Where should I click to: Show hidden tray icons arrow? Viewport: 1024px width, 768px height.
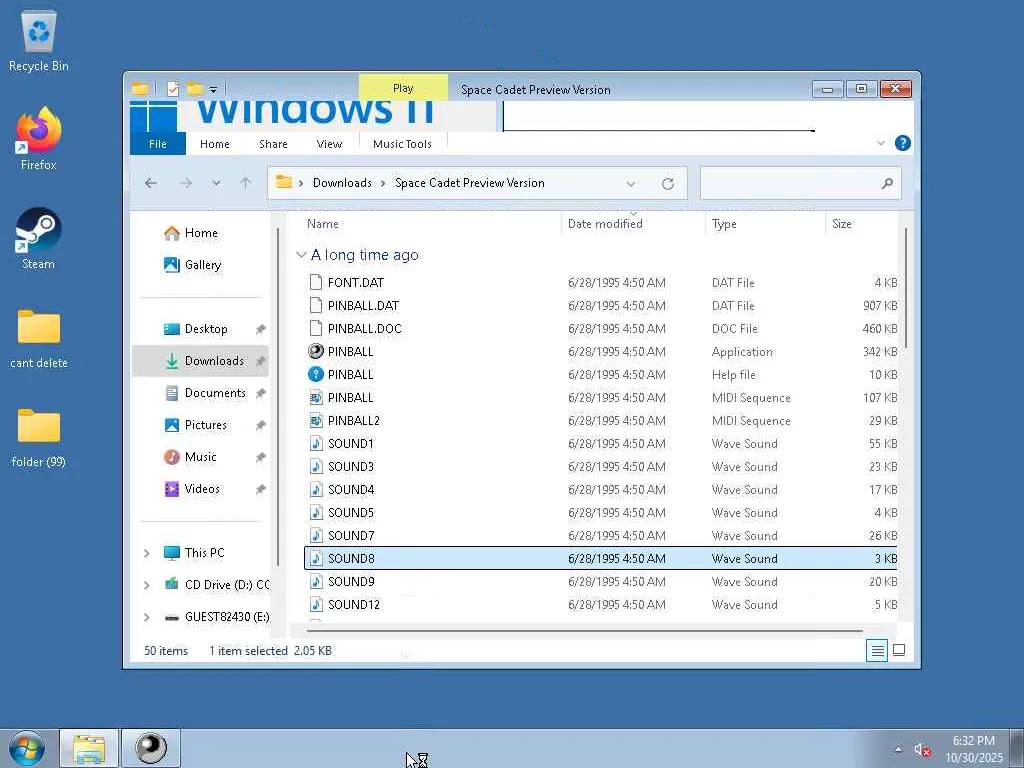tap(898, 750)
